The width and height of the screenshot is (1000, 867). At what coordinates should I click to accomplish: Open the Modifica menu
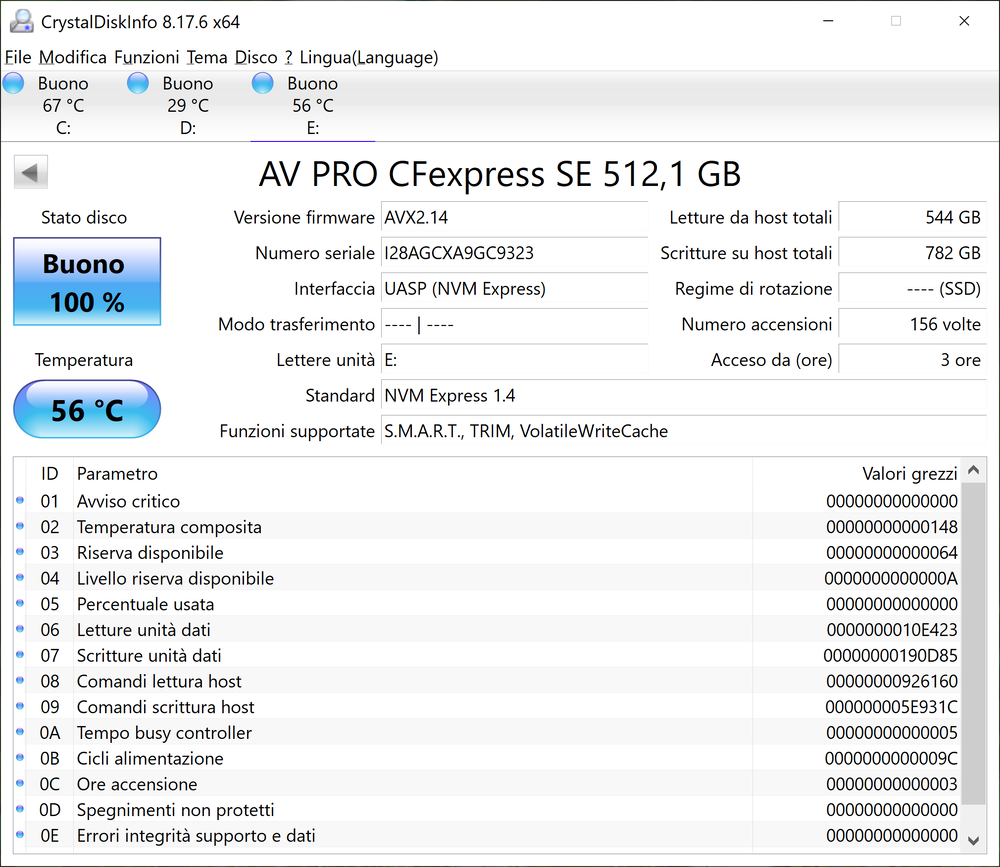point(73,57)
